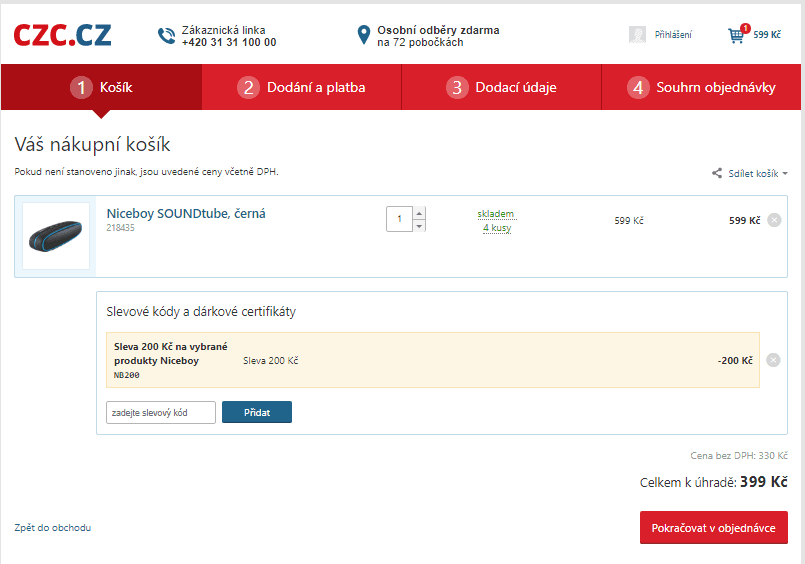Click the user avatar login icon
This screenshot has width=805, height=564.
click(637, 34)
